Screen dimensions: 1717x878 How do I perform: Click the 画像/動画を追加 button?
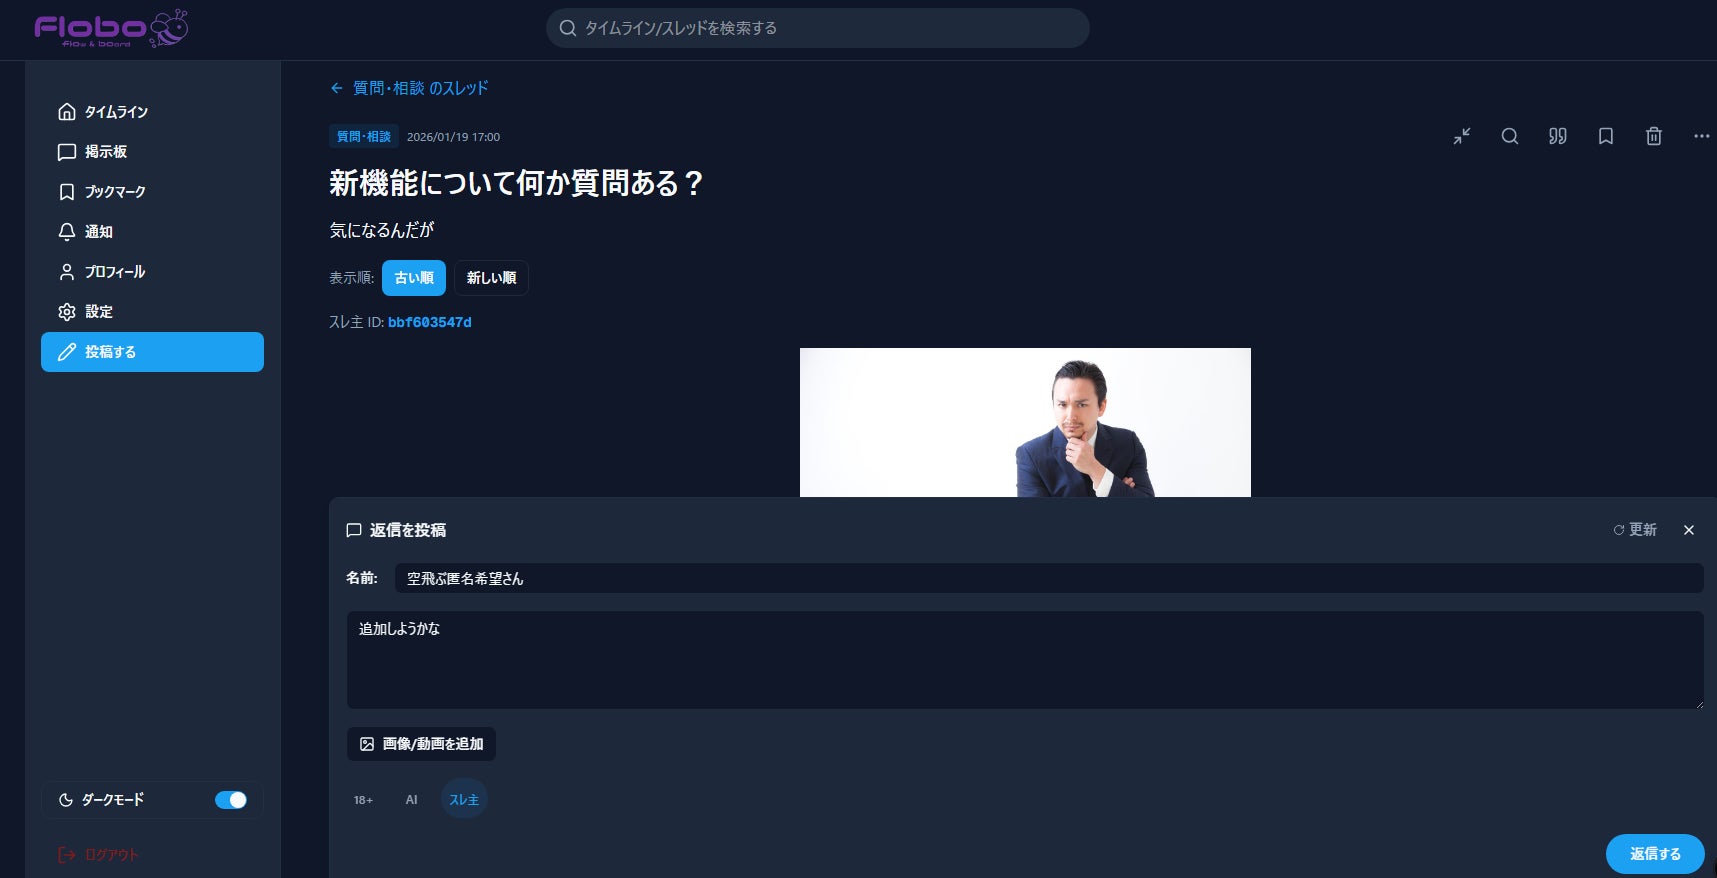[421, 744]
